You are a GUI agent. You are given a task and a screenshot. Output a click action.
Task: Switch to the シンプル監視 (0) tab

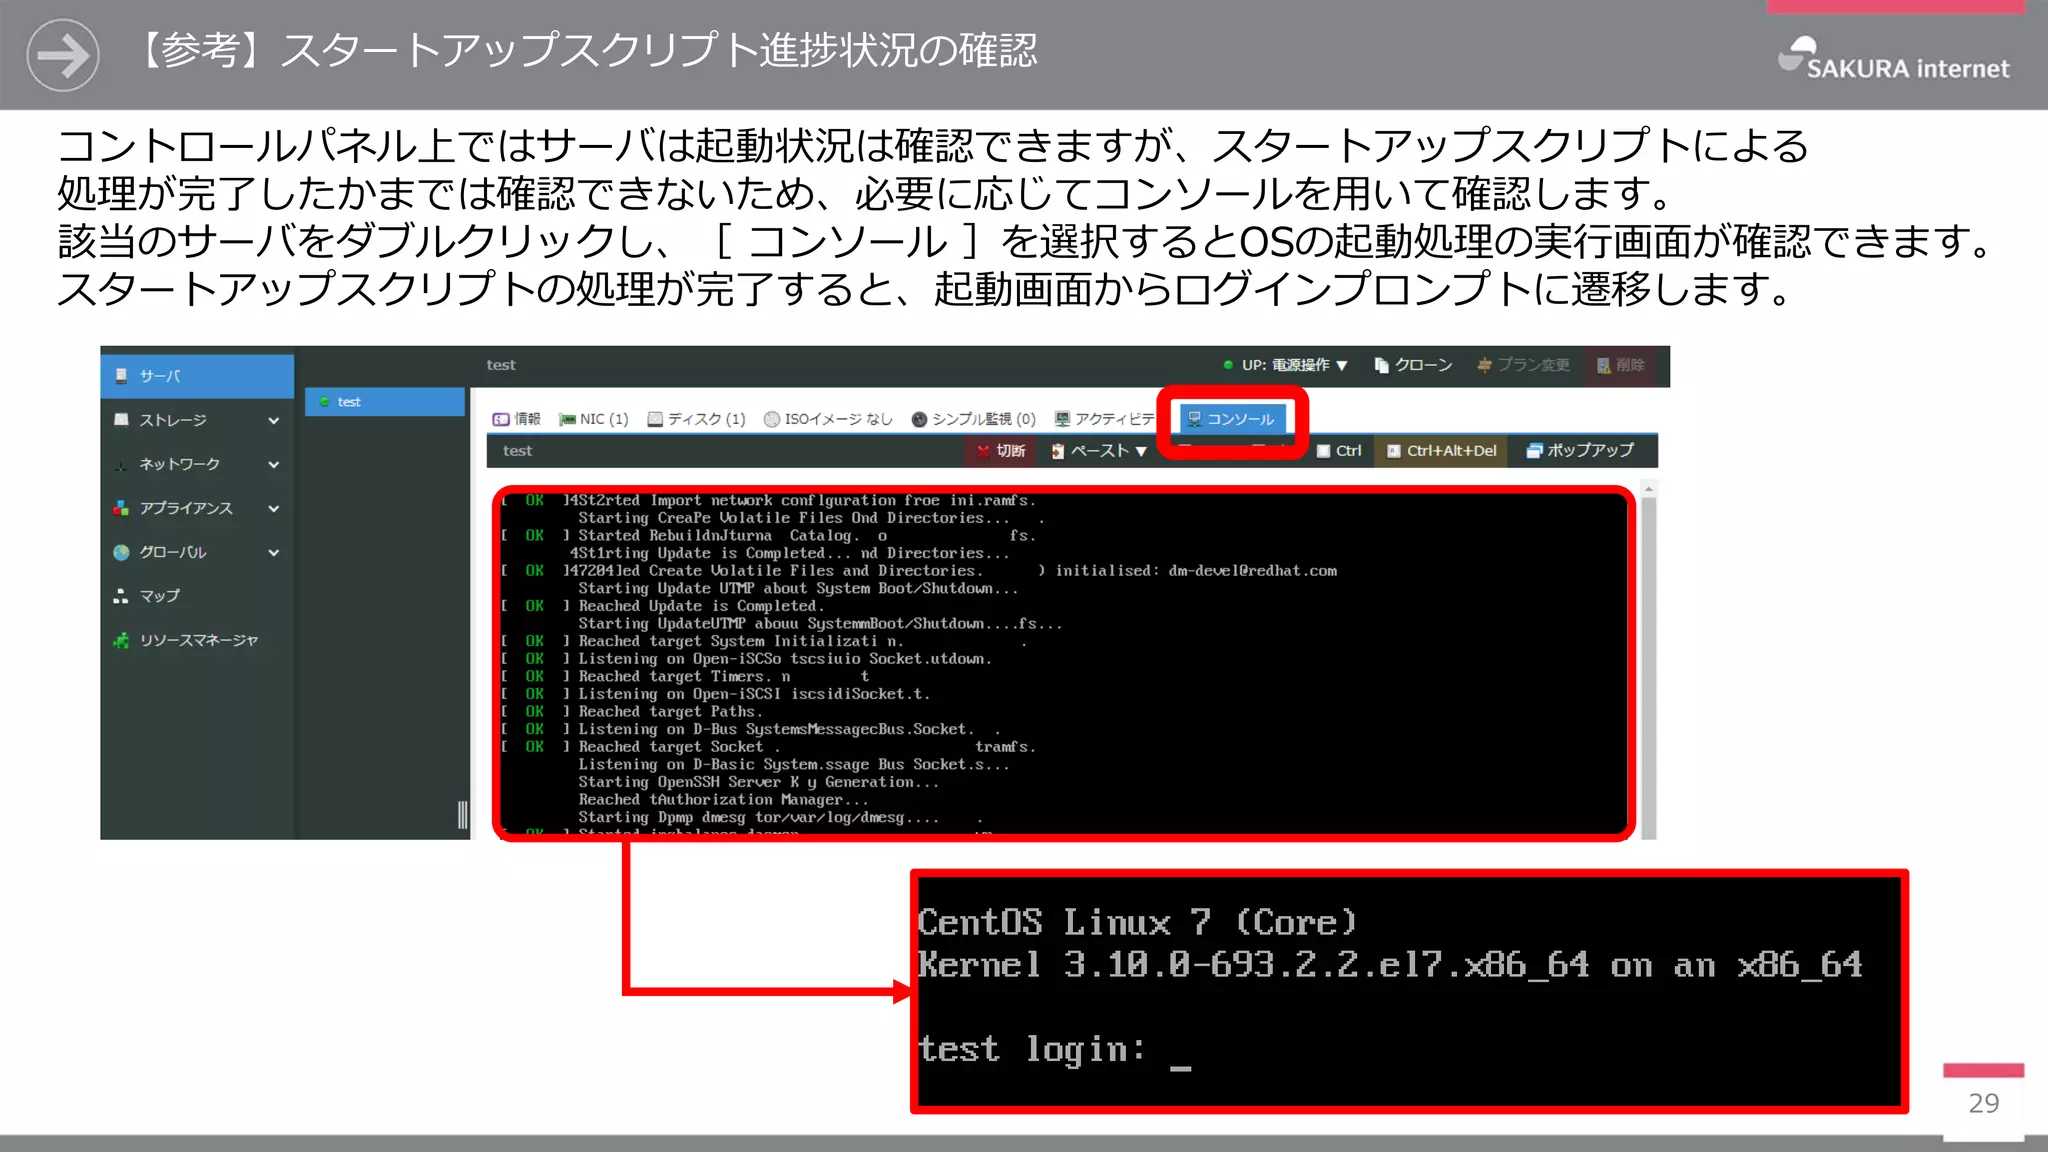pos(973,419)
